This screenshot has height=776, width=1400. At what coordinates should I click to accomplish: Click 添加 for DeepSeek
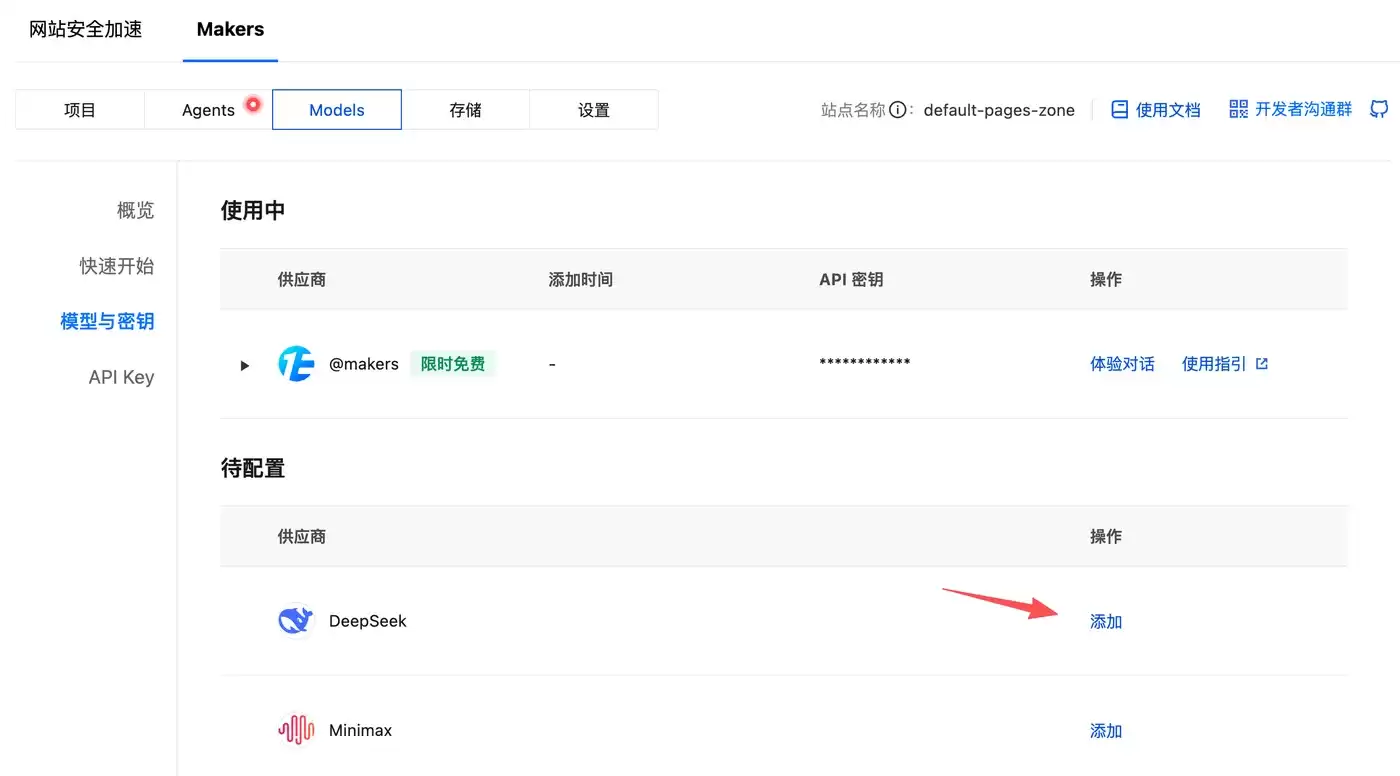tap(1106, 621)
